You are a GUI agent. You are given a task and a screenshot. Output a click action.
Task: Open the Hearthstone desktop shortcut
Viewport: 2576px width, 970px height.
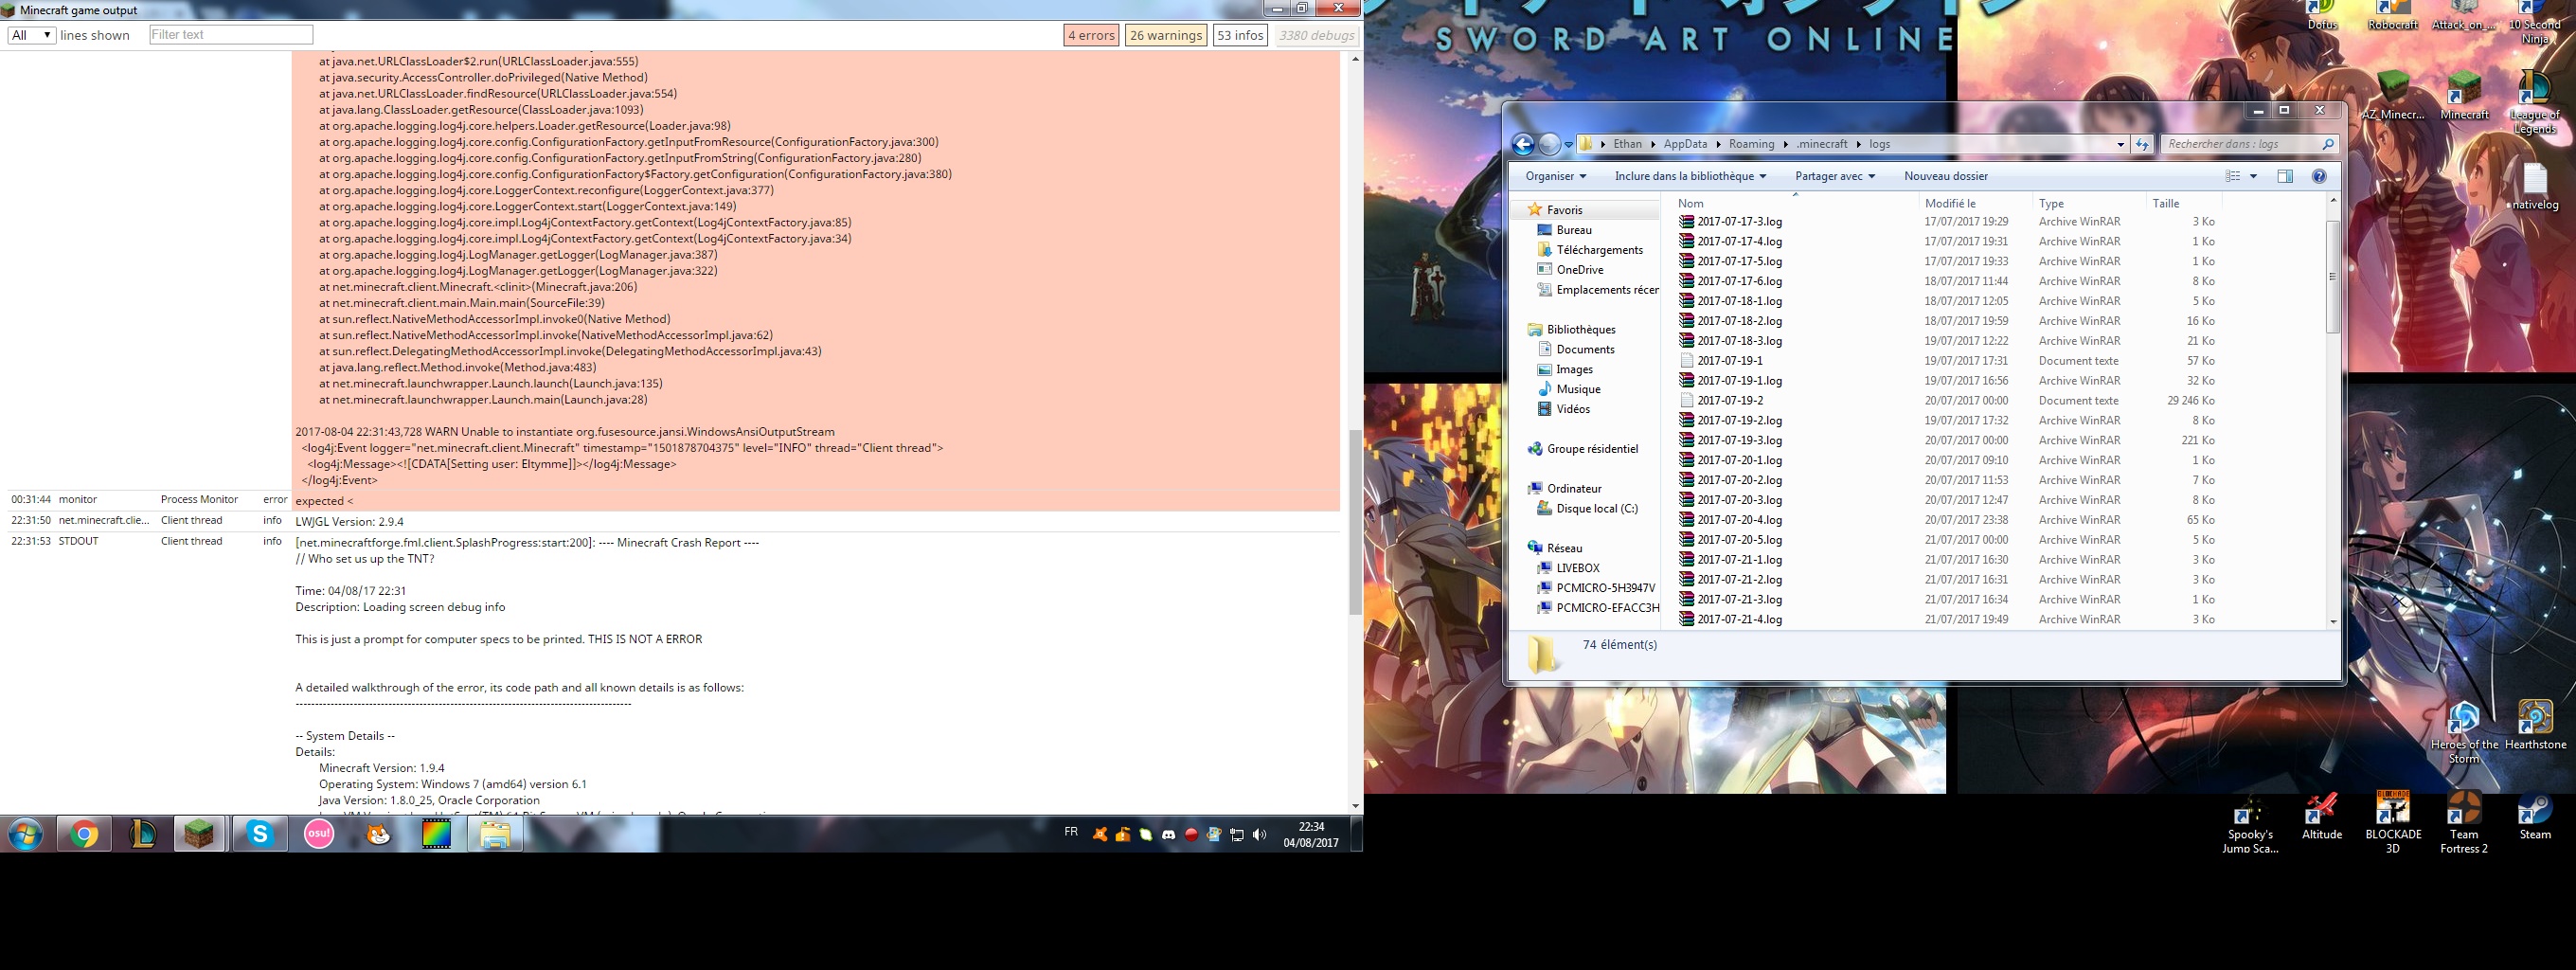pyautogui.click(x=2535, y=726)
